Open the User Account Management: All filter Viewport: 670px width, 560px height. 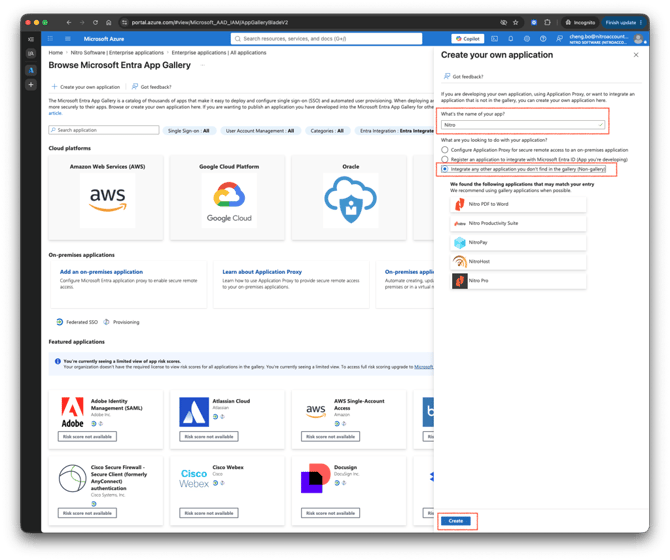pos(260,131)
